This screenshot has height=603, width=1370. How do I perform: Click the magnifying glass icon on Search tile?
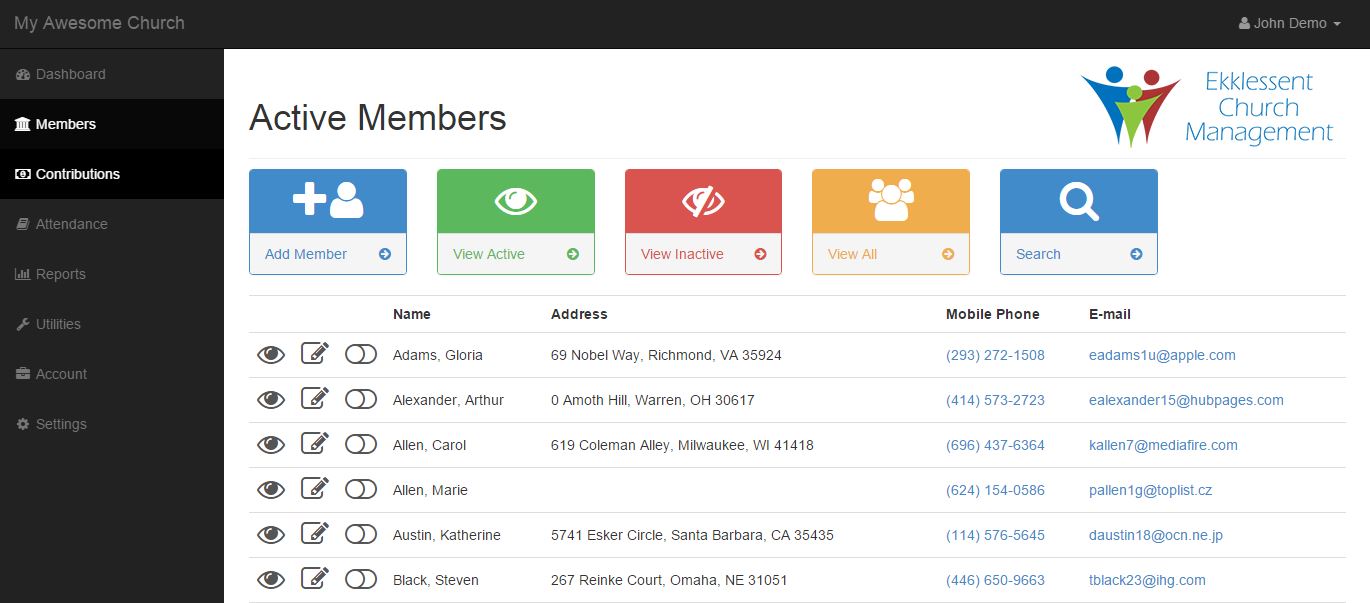click(x=1079, y=201)
